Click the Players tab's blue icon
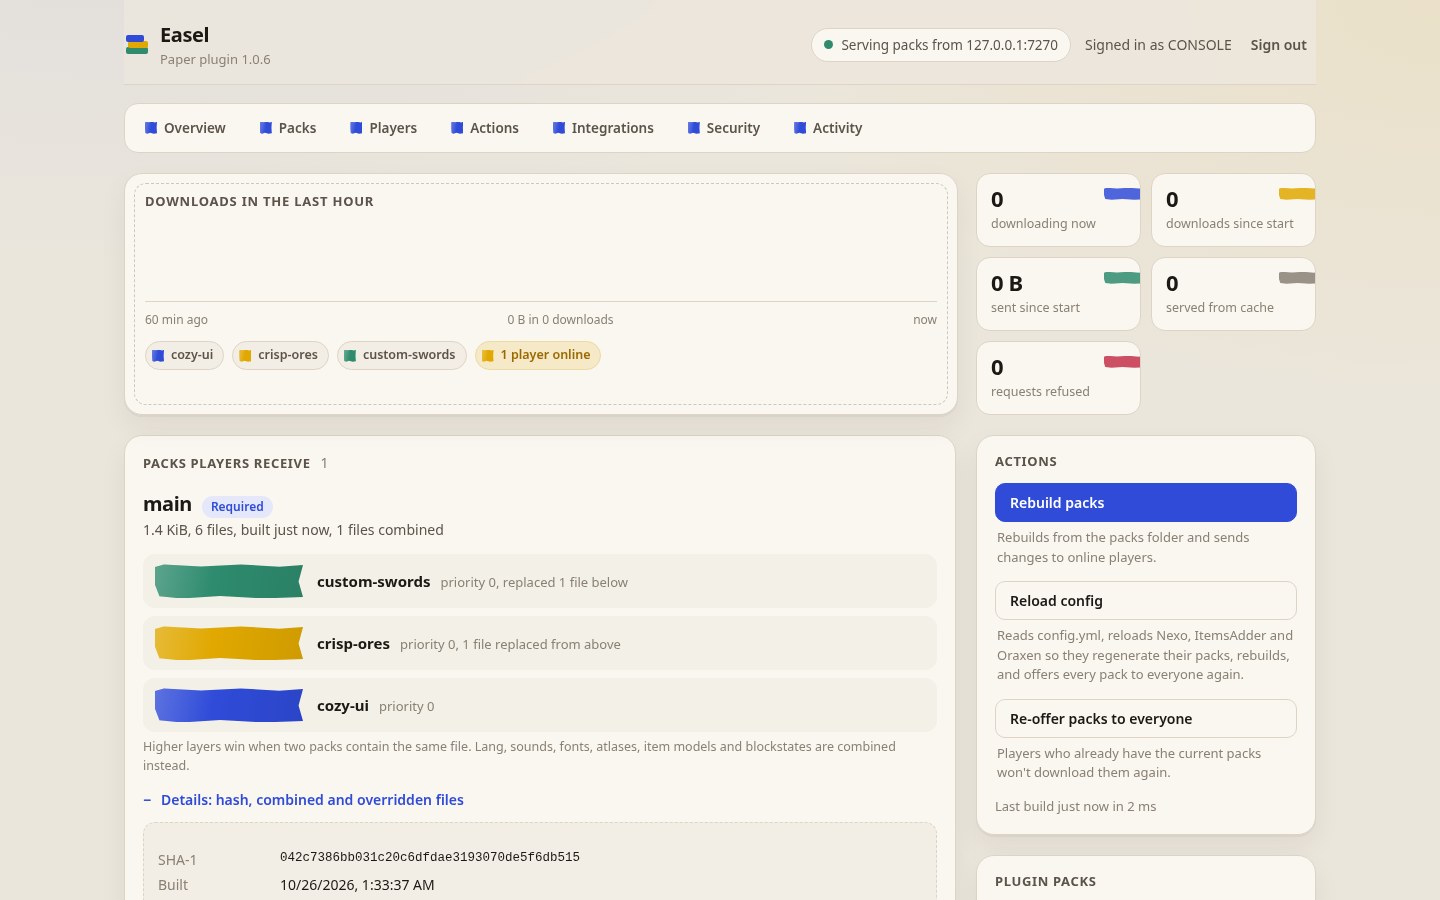 356,128
